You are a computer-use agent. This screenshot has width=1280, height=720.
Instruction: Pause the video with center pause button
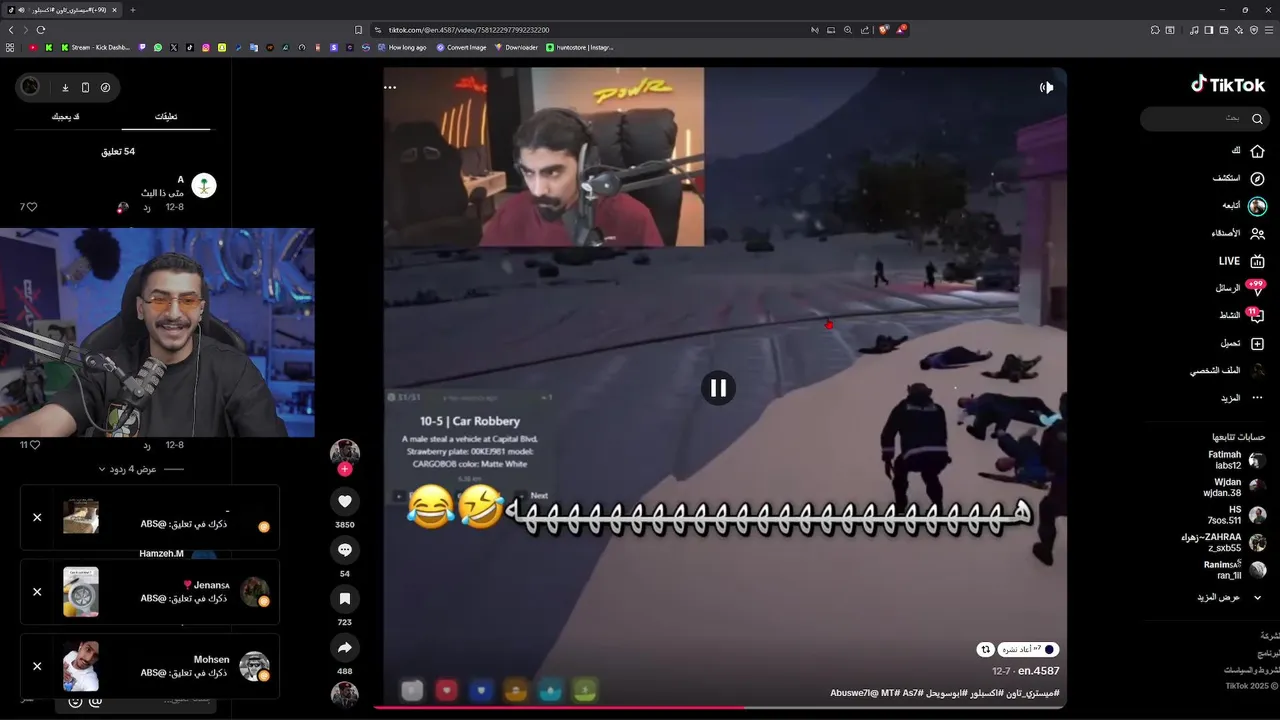718,388
